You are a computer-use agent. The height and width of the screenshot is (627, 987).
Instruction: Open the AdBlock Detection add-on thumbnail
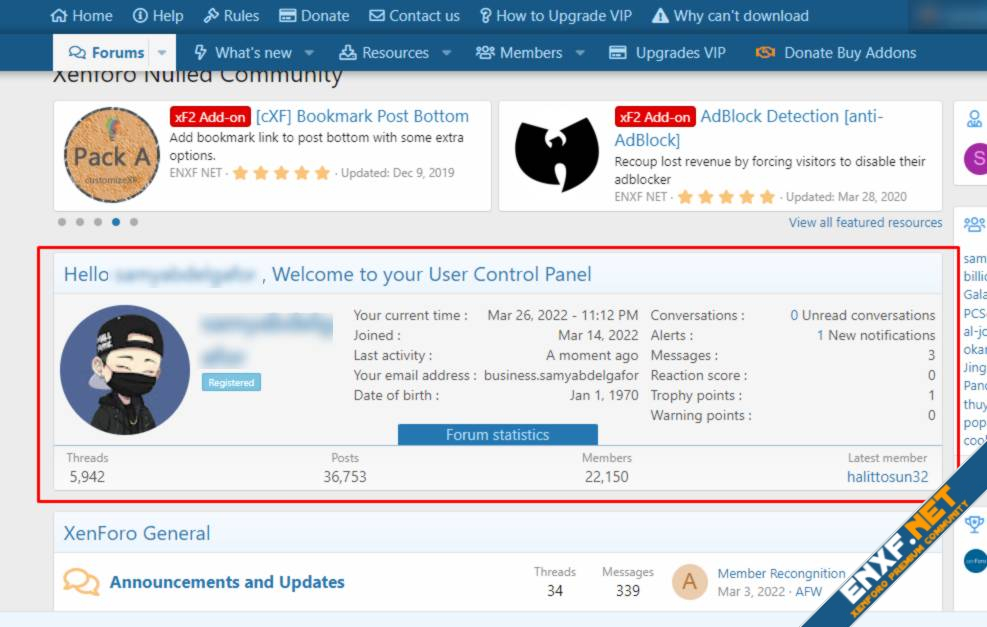pyautogui.click(x=556, y=155)
